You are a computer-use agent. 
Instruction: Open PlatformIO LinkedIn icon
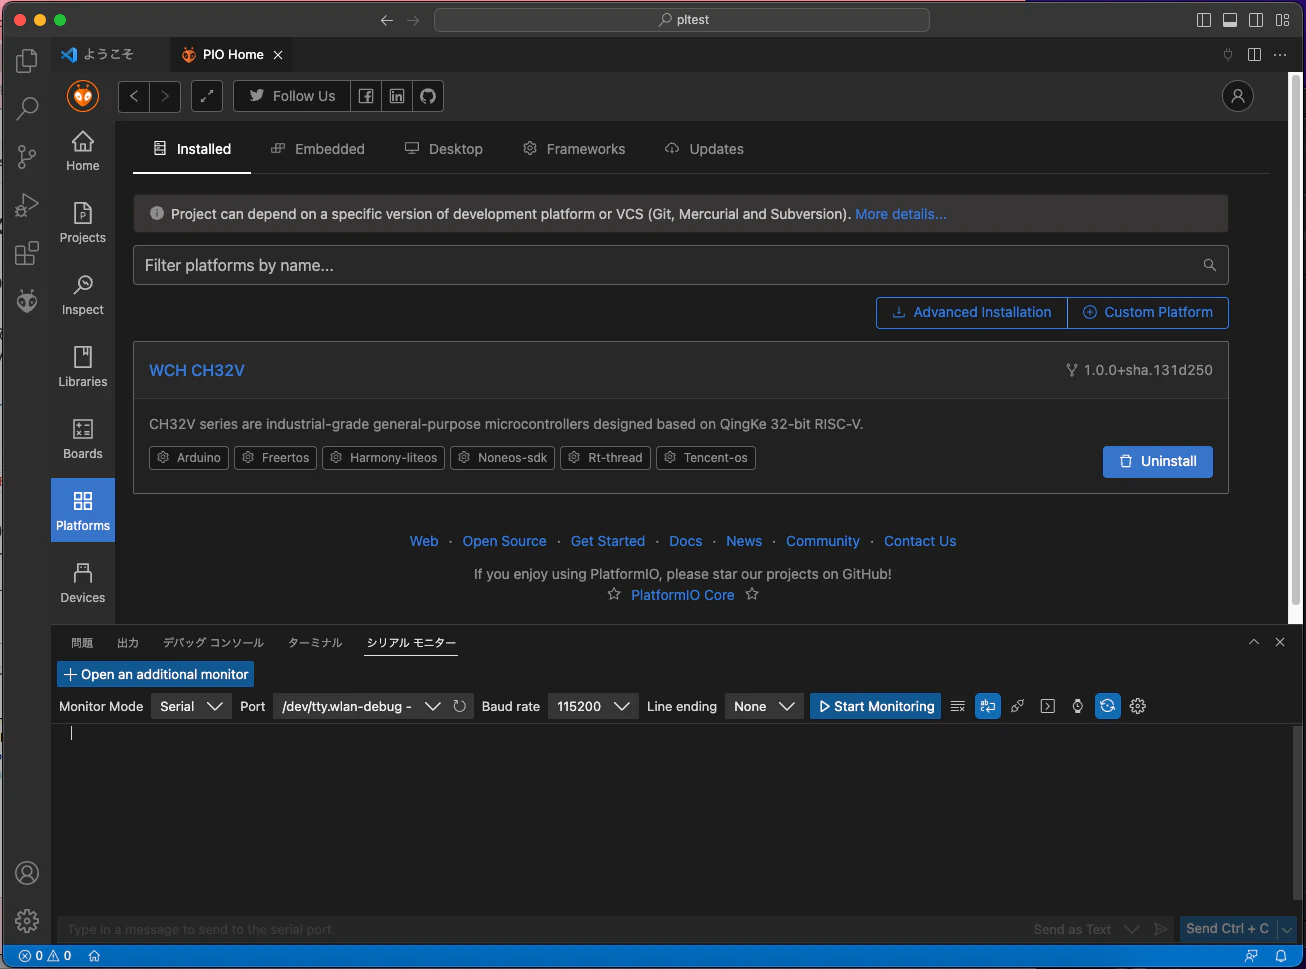(397, 96)
